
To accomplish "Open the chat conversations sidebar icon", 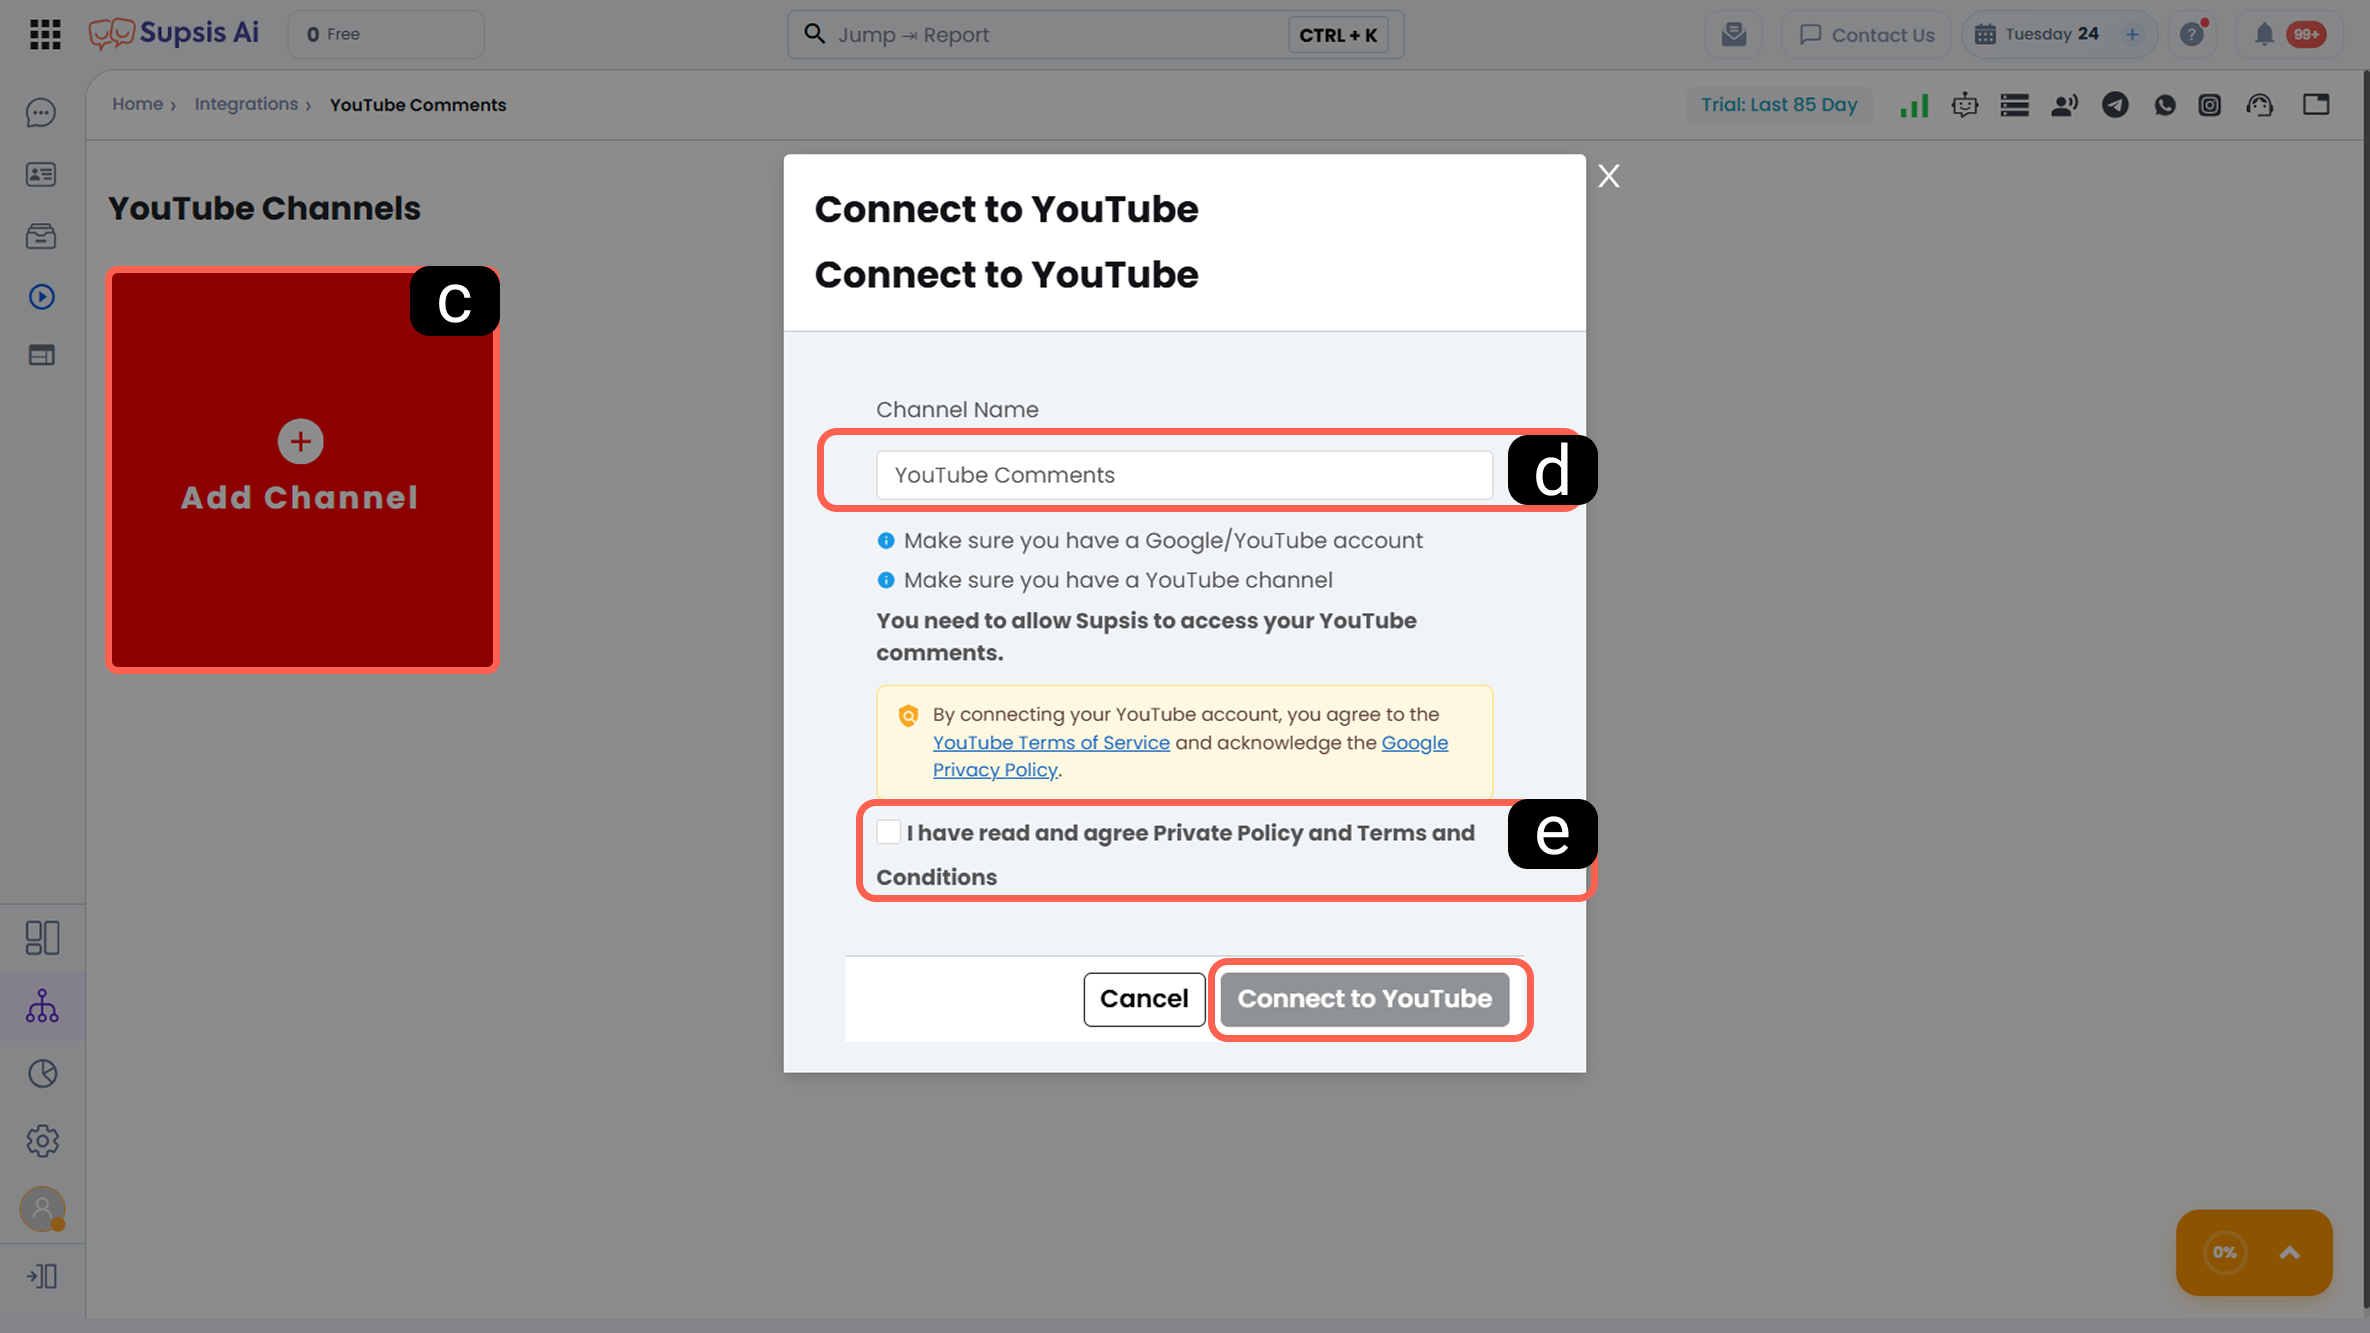I will (x=41, y=113).
